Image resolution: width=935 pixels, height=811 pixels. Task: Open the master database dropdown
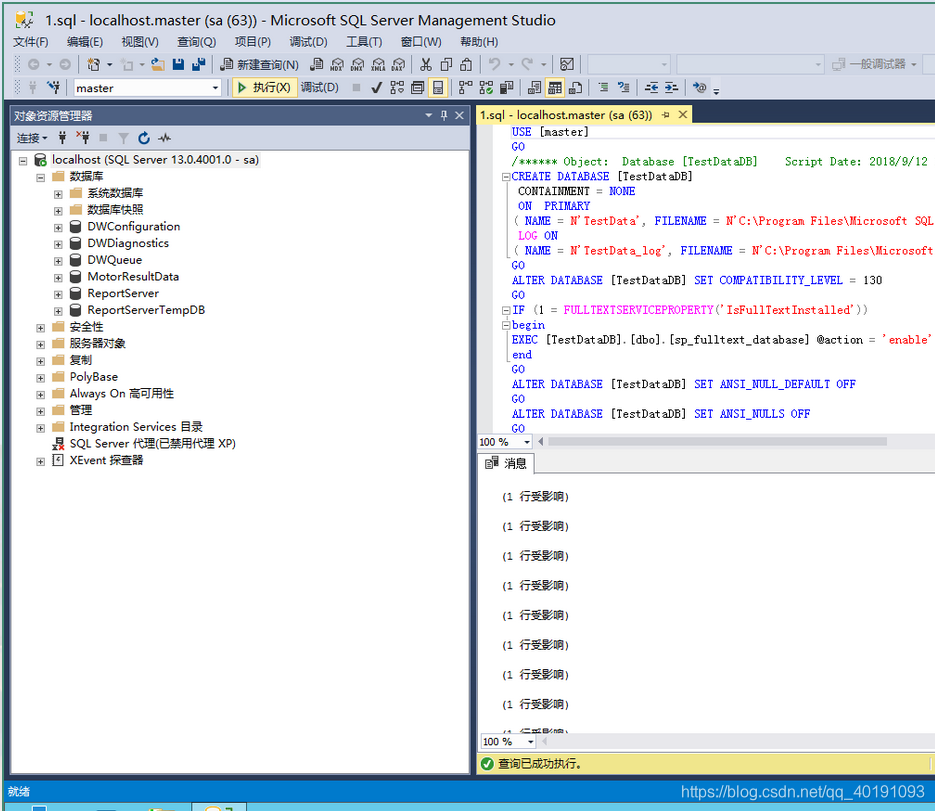tap(215, 87)
